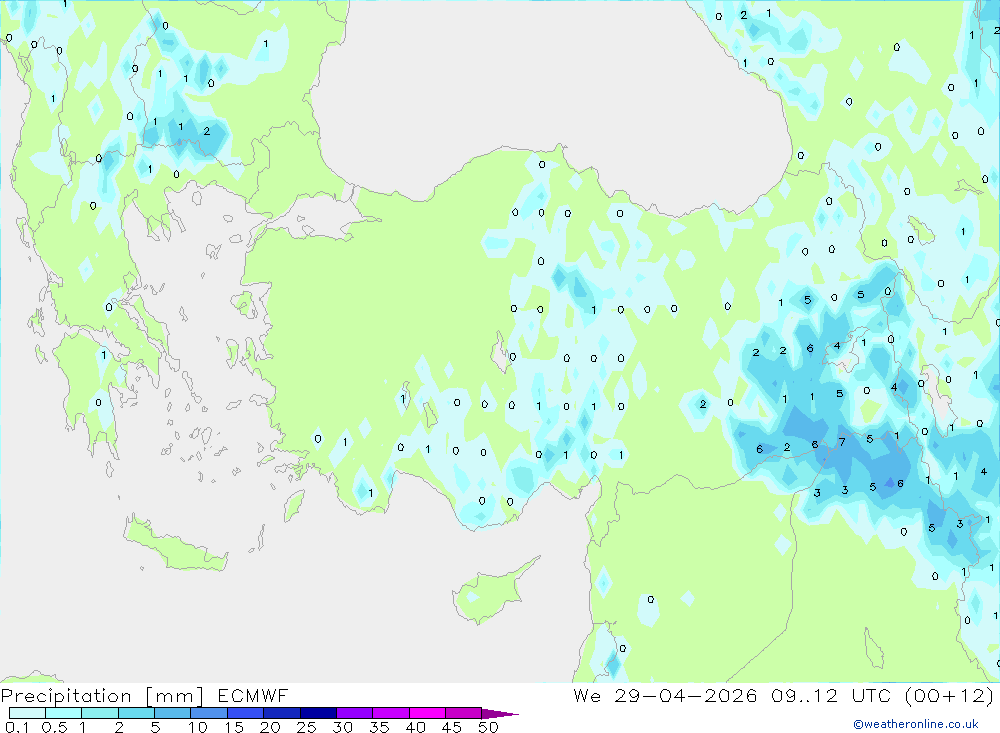The width and height of the screenshot is (1000, 733).
Task: Click the 25–30 mm dark navy swatch
Action: pos(318,713)
